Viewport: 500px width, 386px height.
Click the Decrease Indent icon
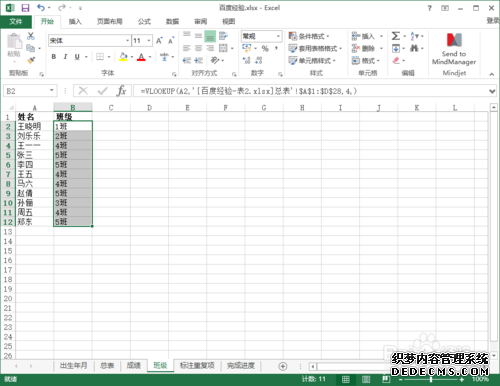[x=187, y=60]
